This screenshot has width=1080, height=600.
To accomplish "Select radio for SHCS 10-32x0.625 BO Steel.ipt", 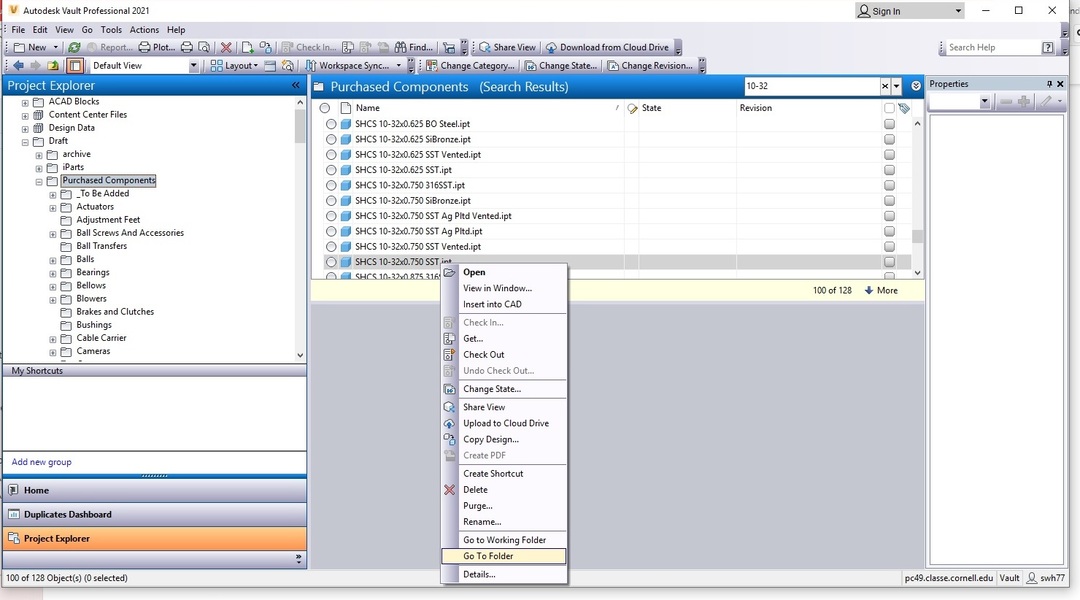I will (x=331, y=124).
